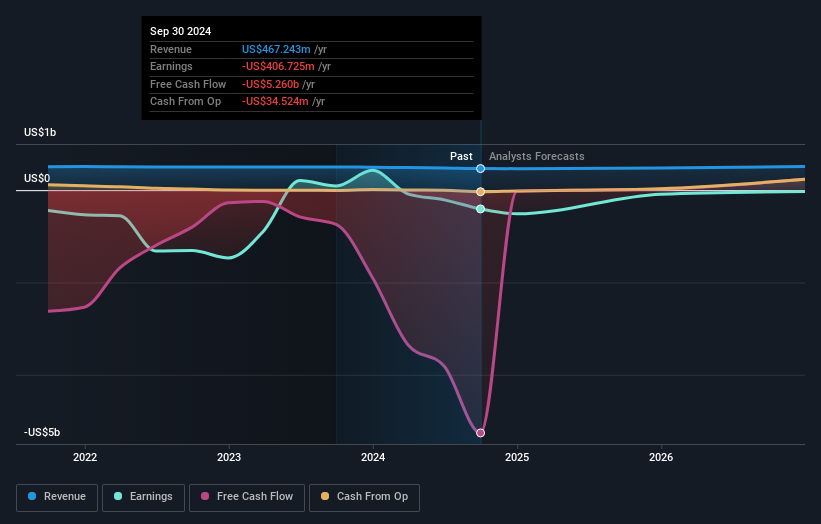
Task: Click the Earnings row label in tooltip
Action: tap(171, 66)
